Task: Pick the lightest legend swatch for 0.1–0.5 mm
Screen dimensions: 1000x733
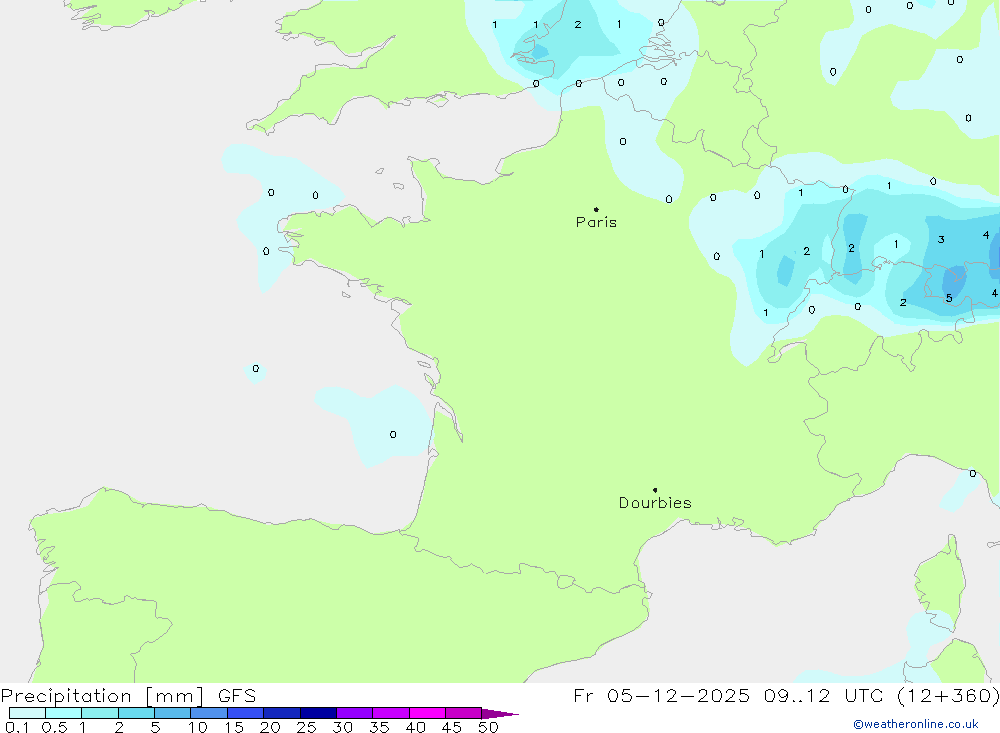Action: (27, 713)
